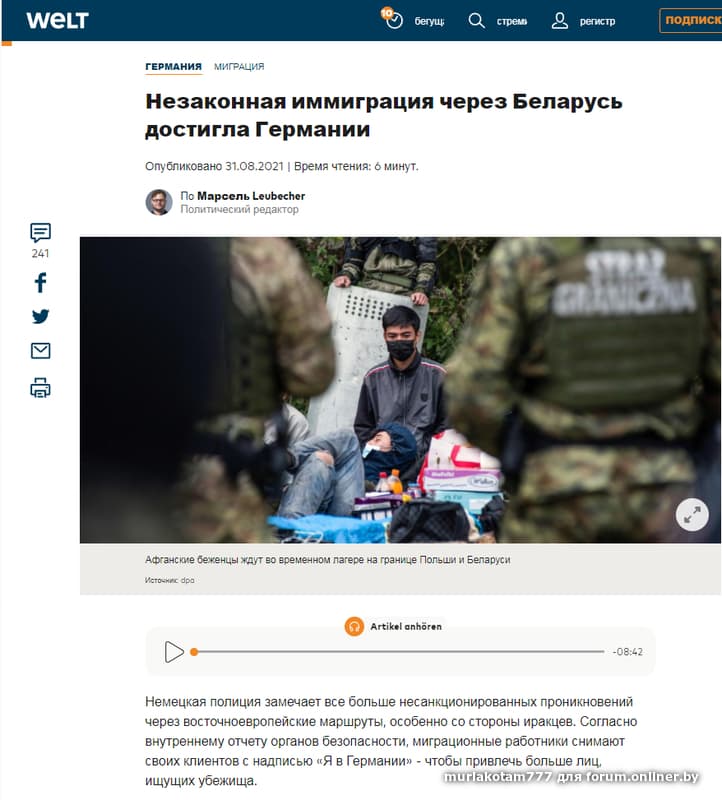Click the search magnifier icon

click(477, 20)
